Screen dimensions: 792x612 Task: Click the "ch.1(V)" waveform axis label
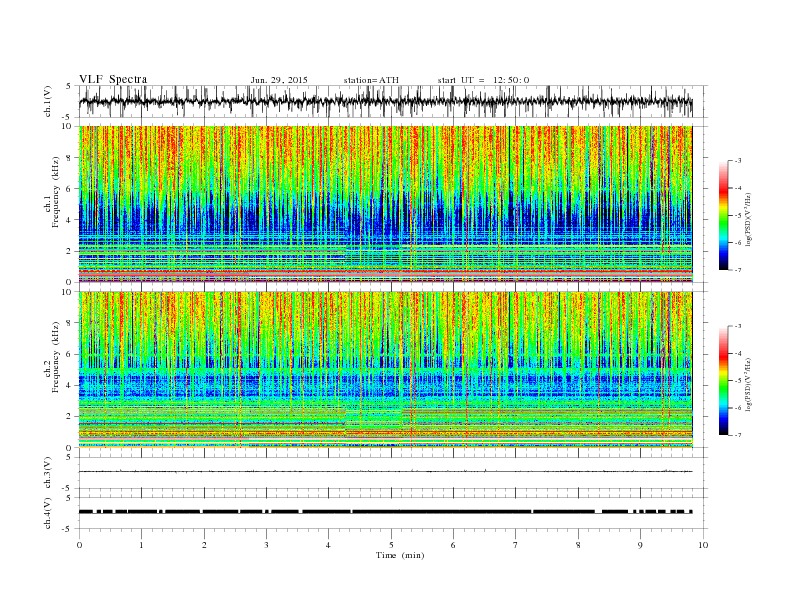tap(47, 101)
